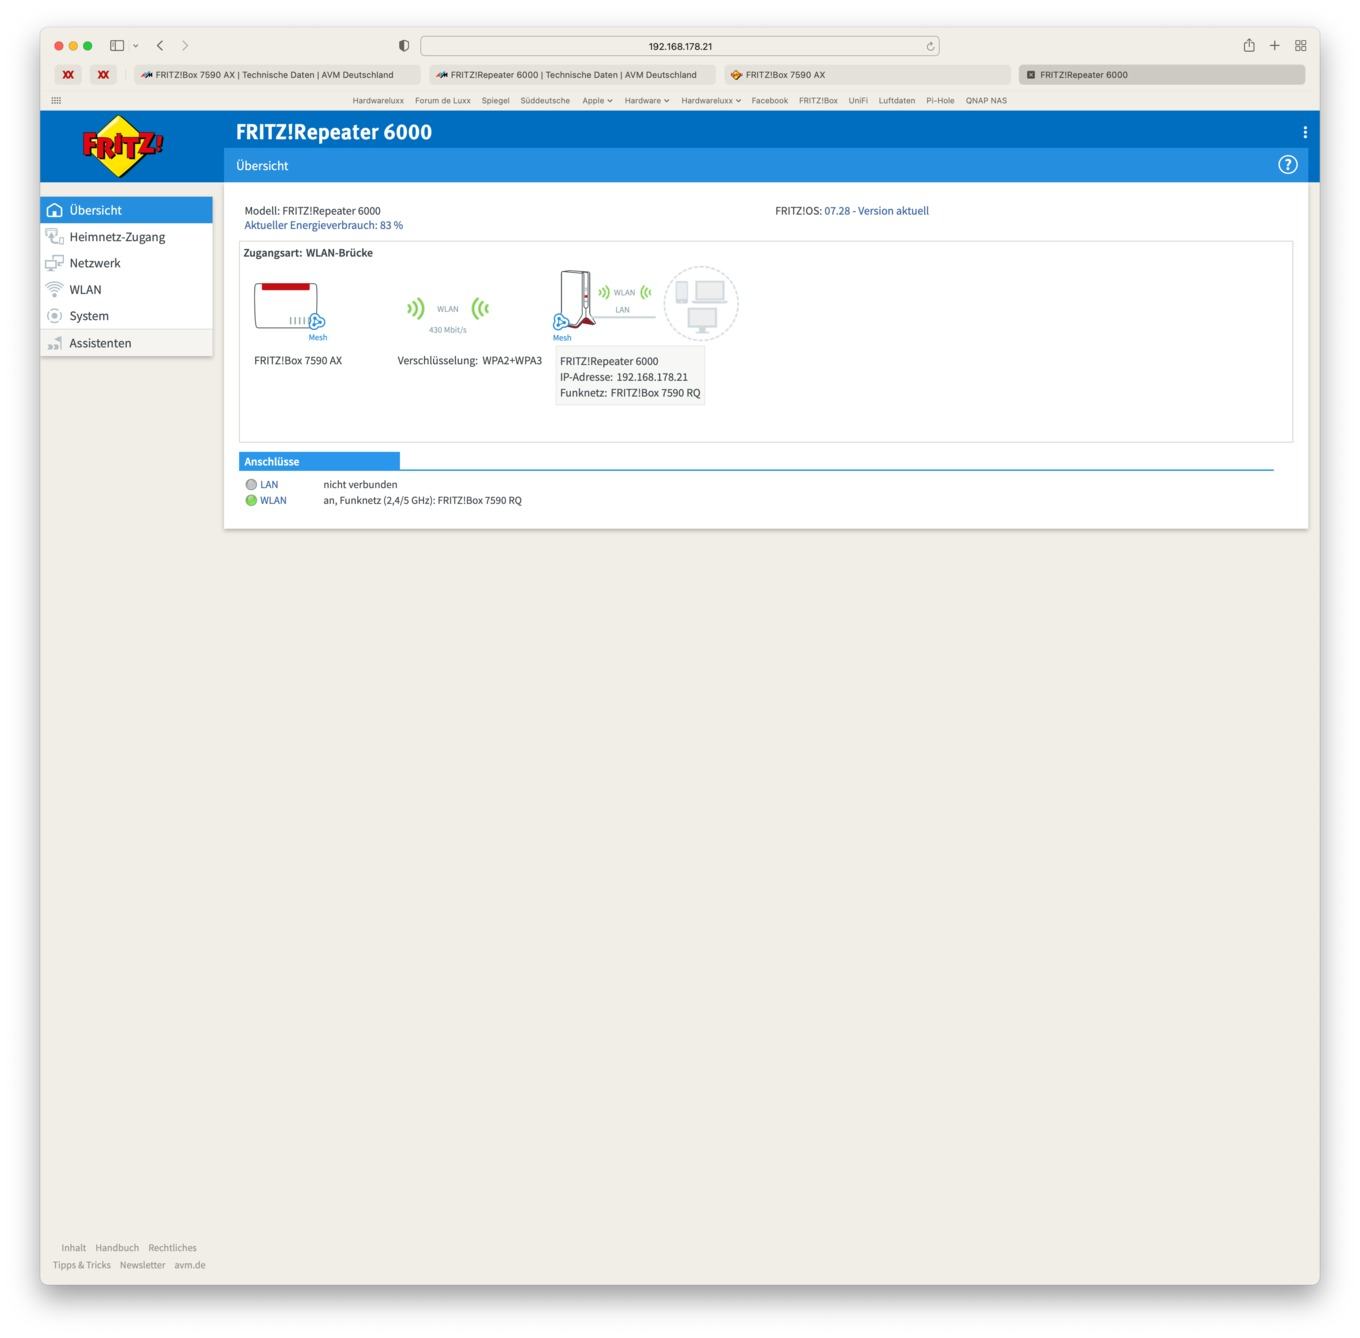The width and height of the screenshot is (1360, 1338).
Task: Click the Safari address bar
Action: 680,46
